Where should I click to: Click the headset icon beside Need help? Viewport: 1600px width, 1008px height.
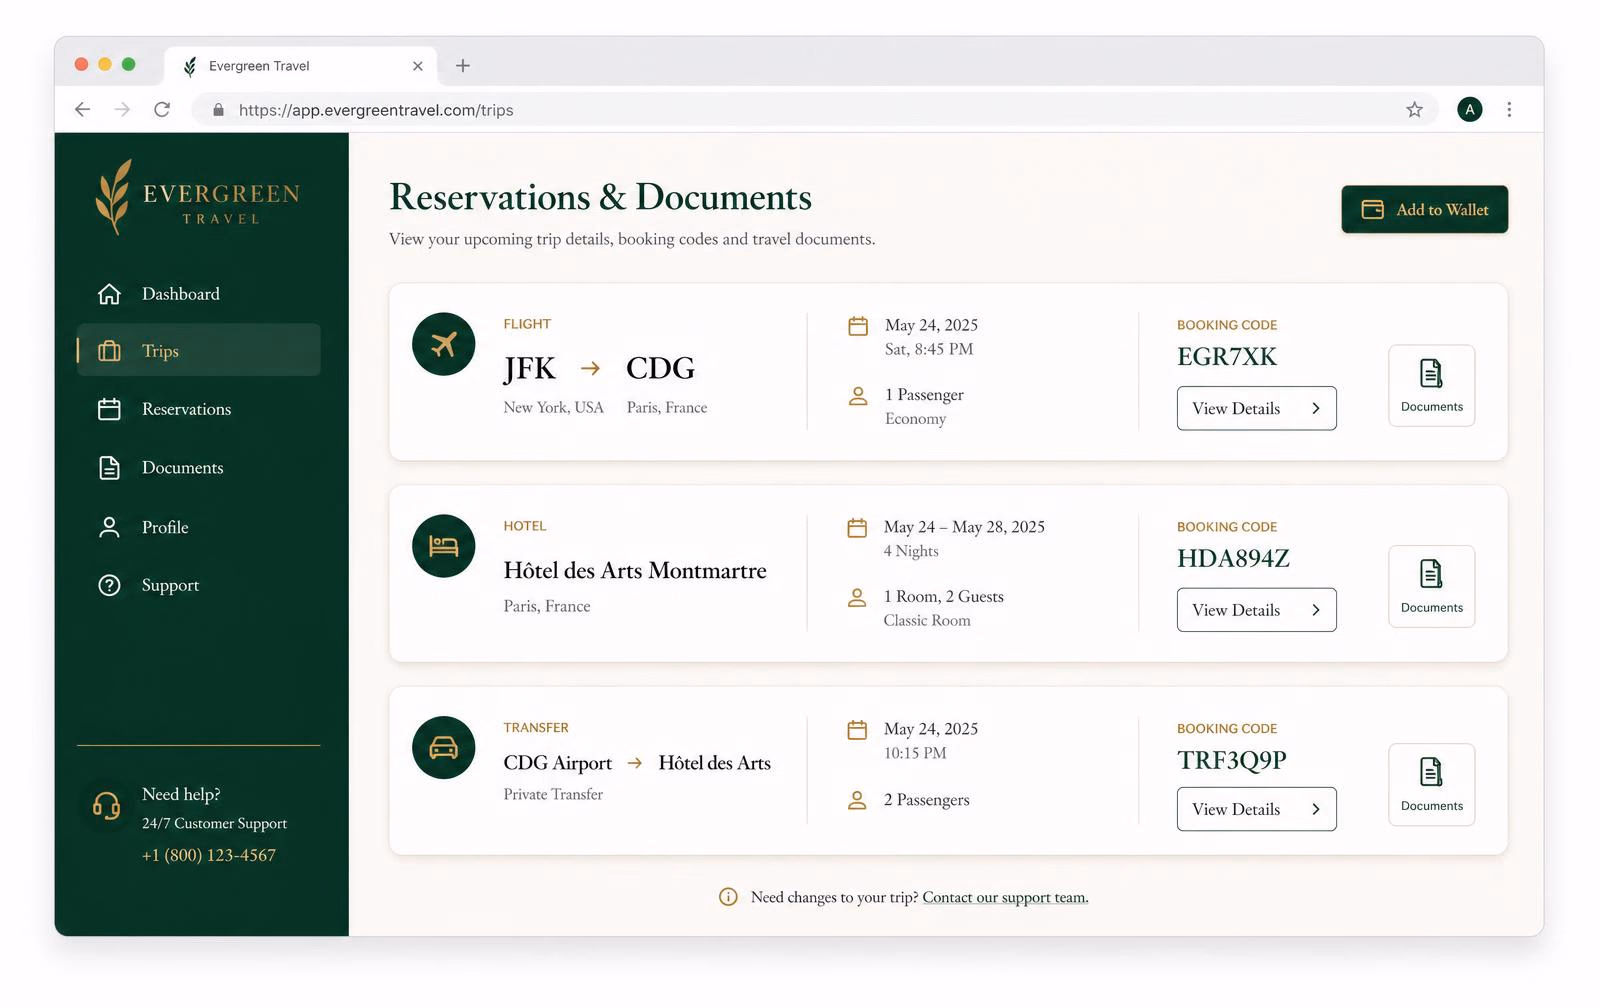(x=106, y=805)
